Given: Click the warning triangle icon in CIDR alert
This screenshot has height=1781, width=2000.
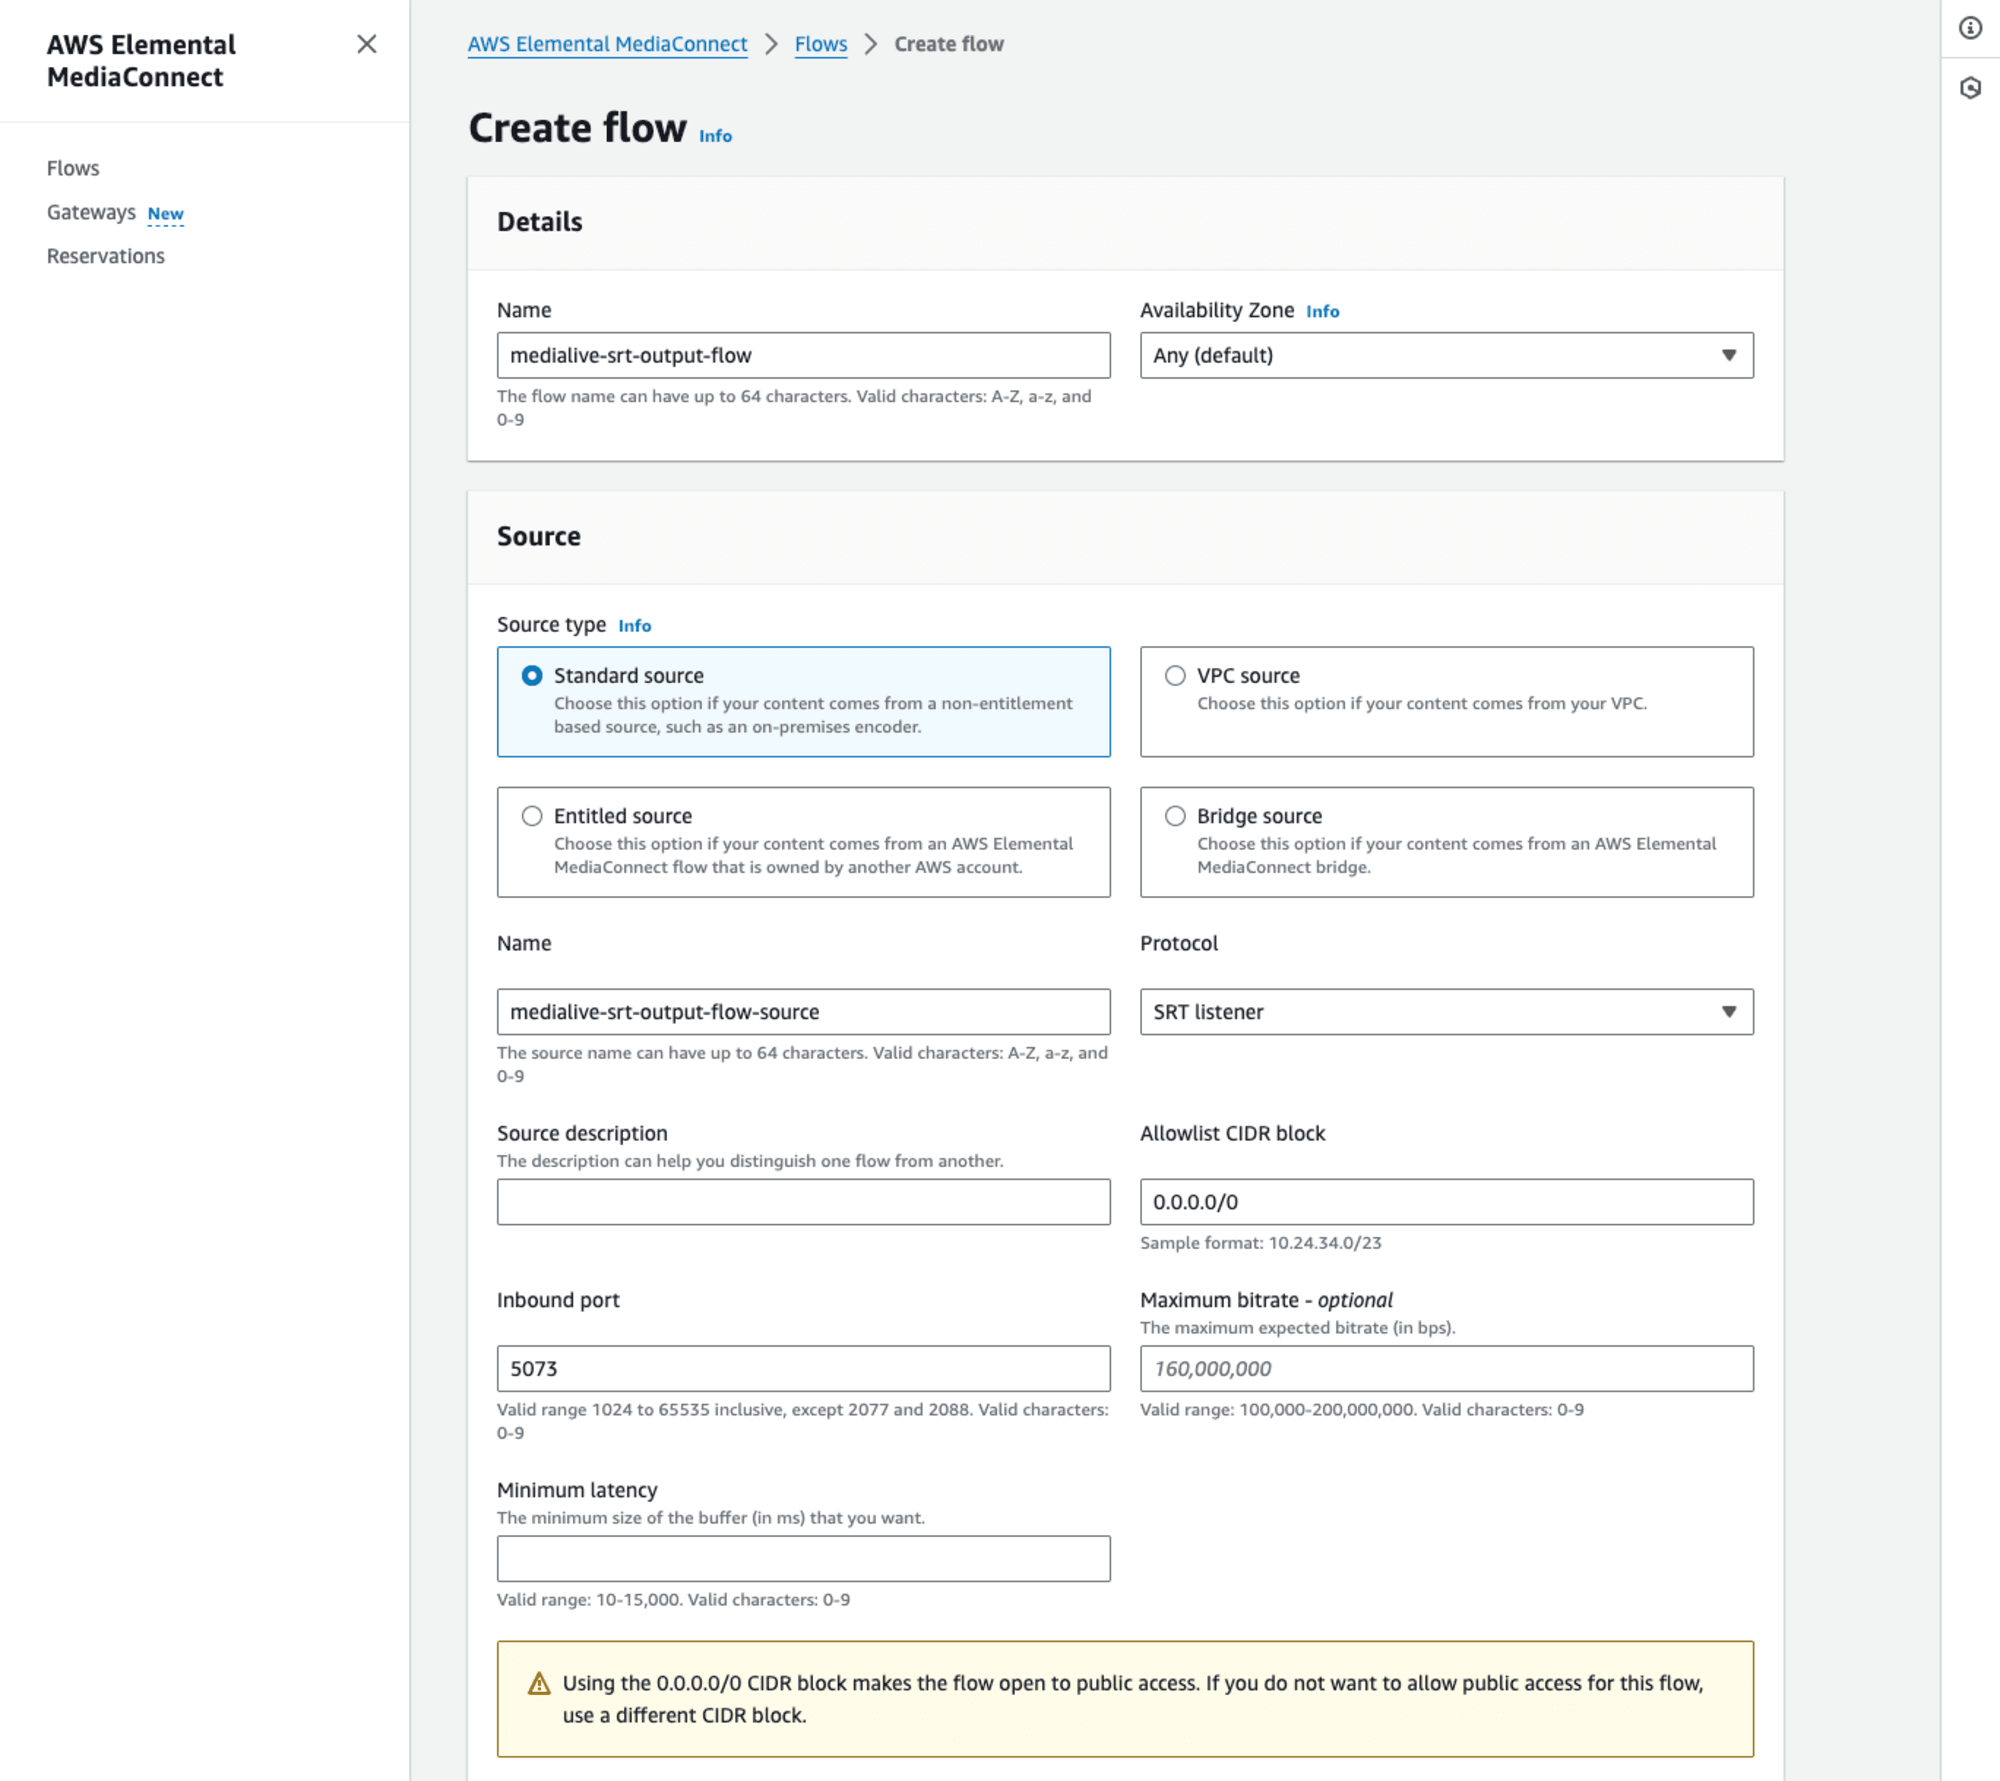Looking at the screenshot, I should point(539,1683).
